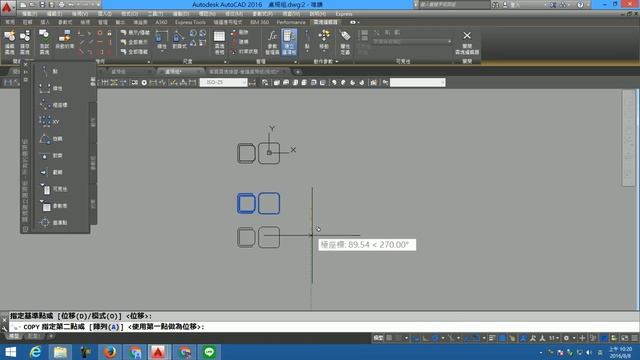Open the Manage panel dialog launcher arrow
Image resolution: width=640 pixels, height=360 pixels.
[296, 62]
